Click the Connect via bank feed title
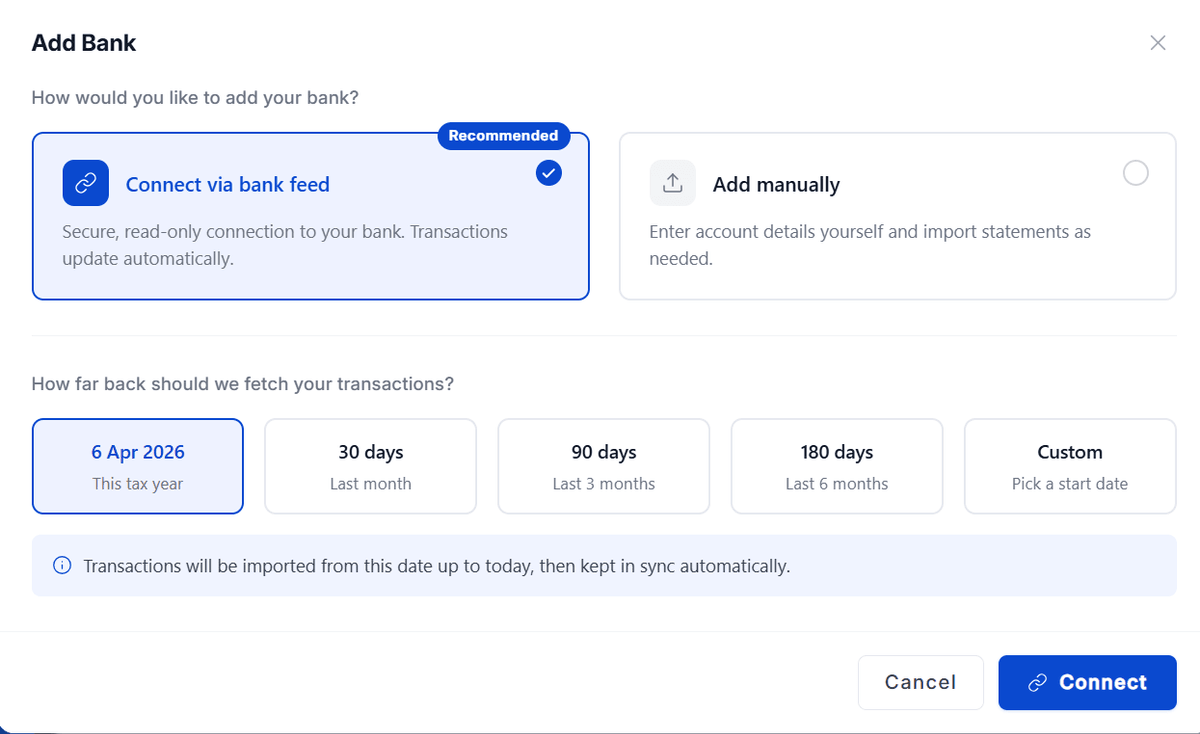1200x734 pixels. pos(228,184)
